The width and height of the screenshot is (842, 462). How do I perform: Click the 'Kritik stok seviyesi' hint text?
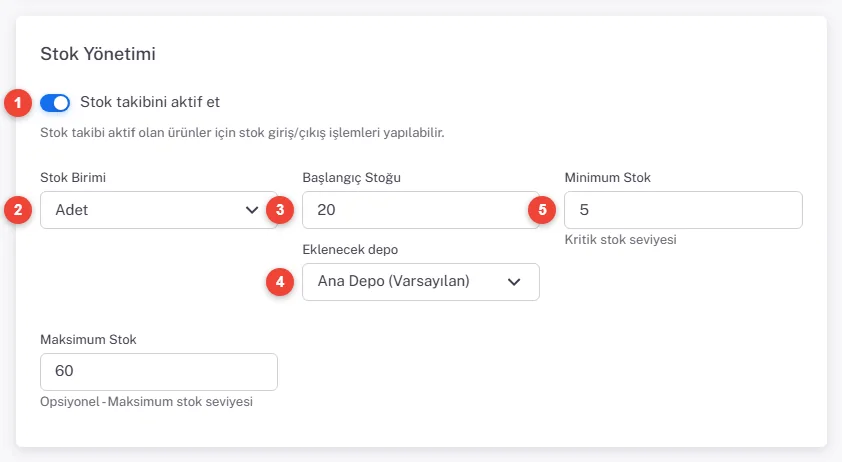click(x=620, y=240)
